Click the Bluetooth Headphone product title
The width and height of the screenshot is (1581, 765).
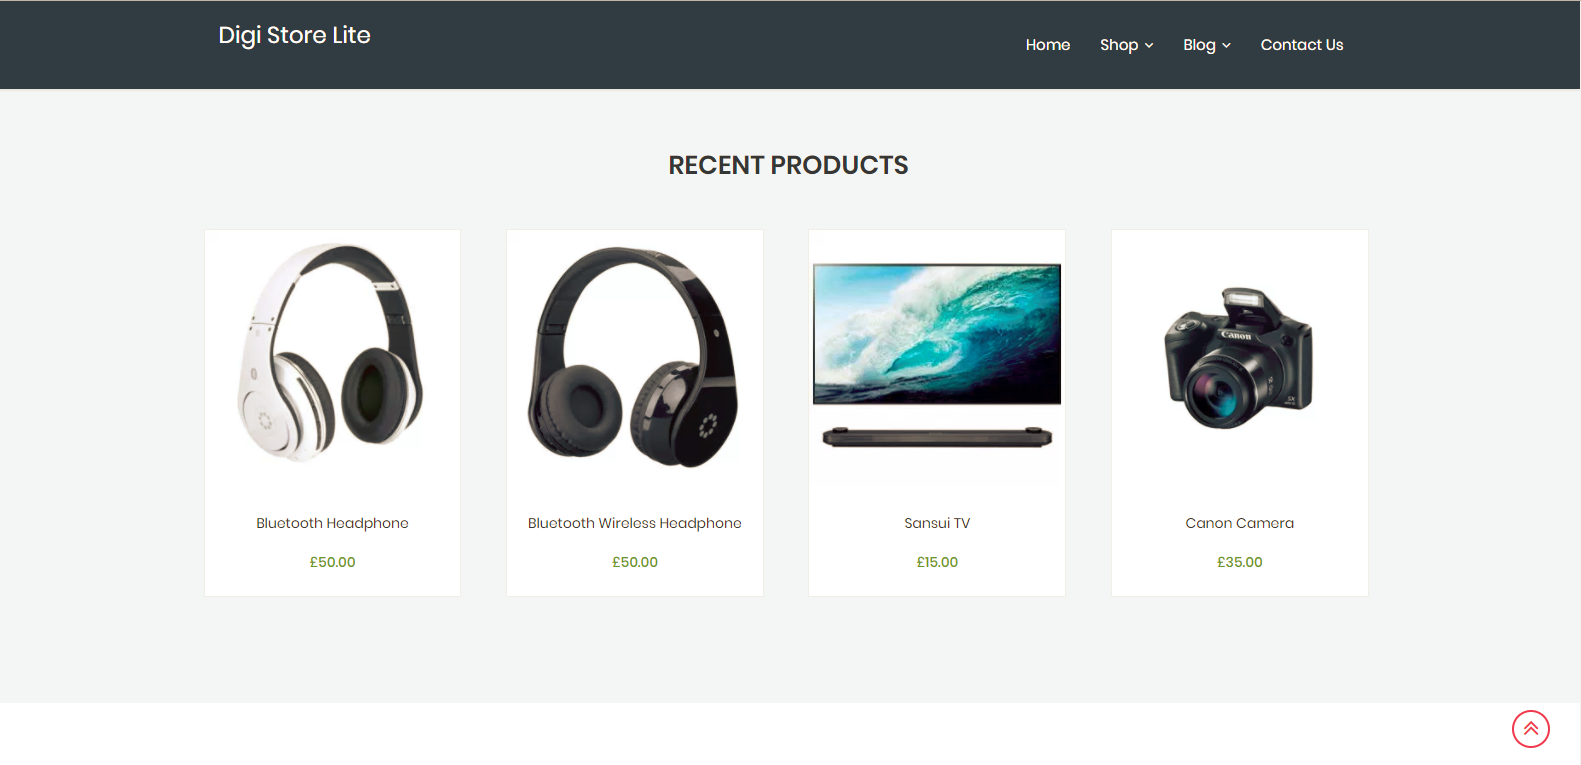tap(333, 523)
